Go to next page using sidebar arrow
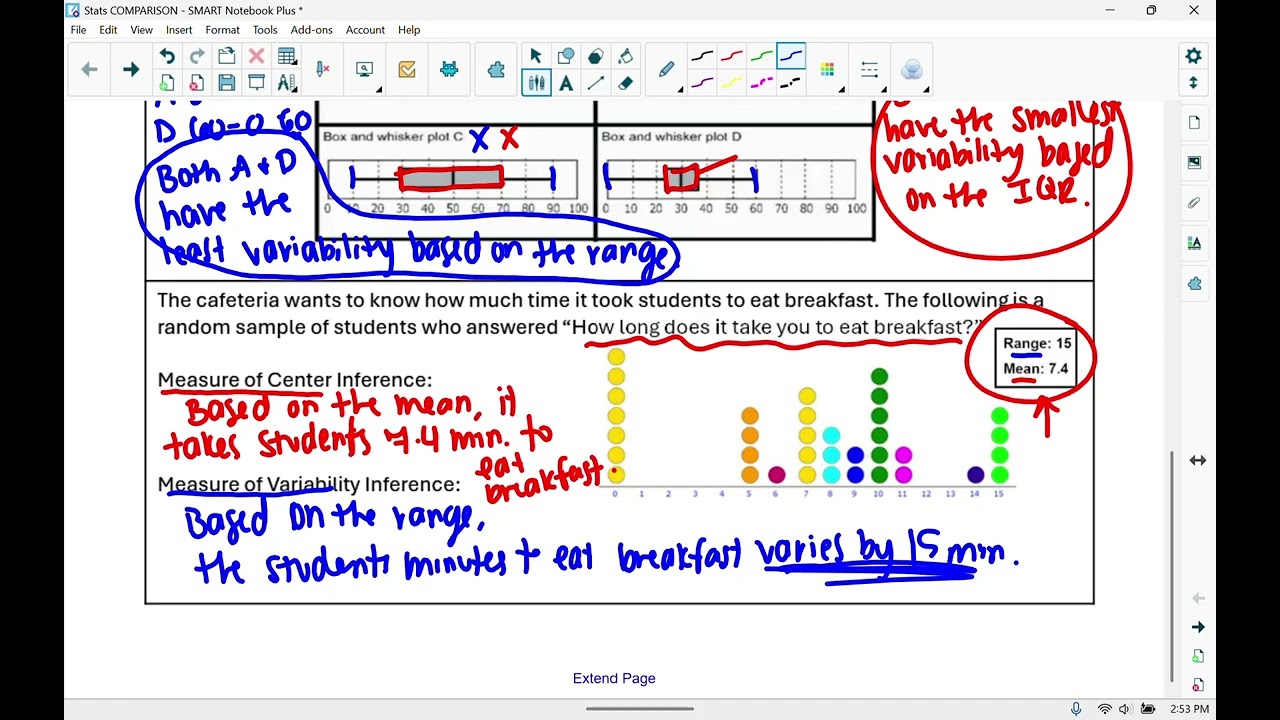 pyautogui.click(x=1198, y=627)
